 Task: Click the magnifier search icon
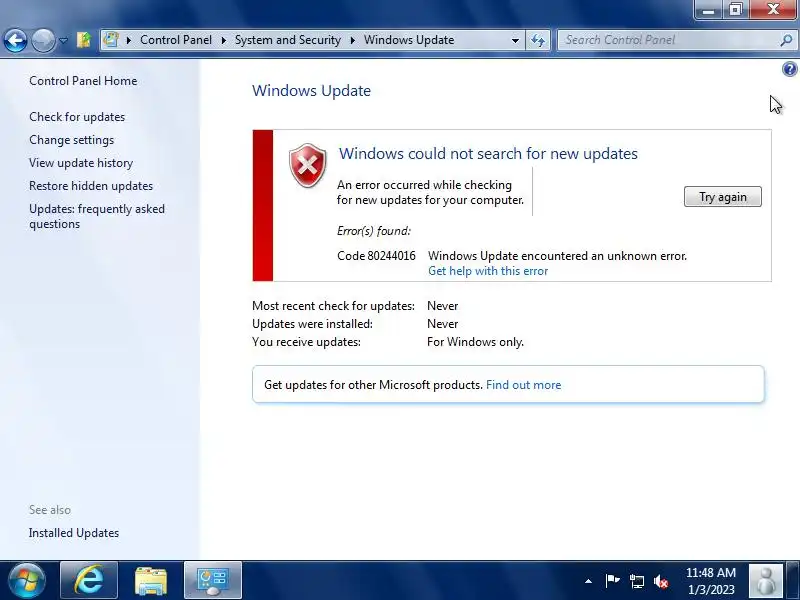click(786, 40)
